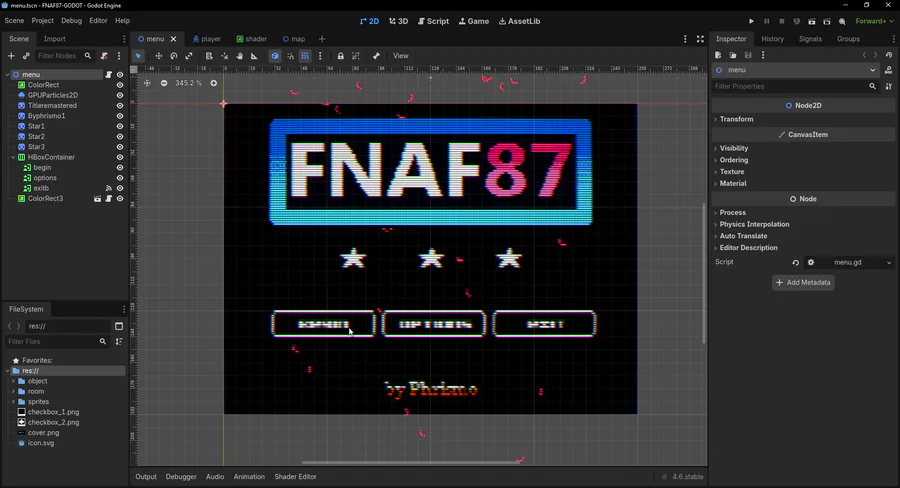
Task: Hide the ColorRect3 node
Action: tap(120, 199)
